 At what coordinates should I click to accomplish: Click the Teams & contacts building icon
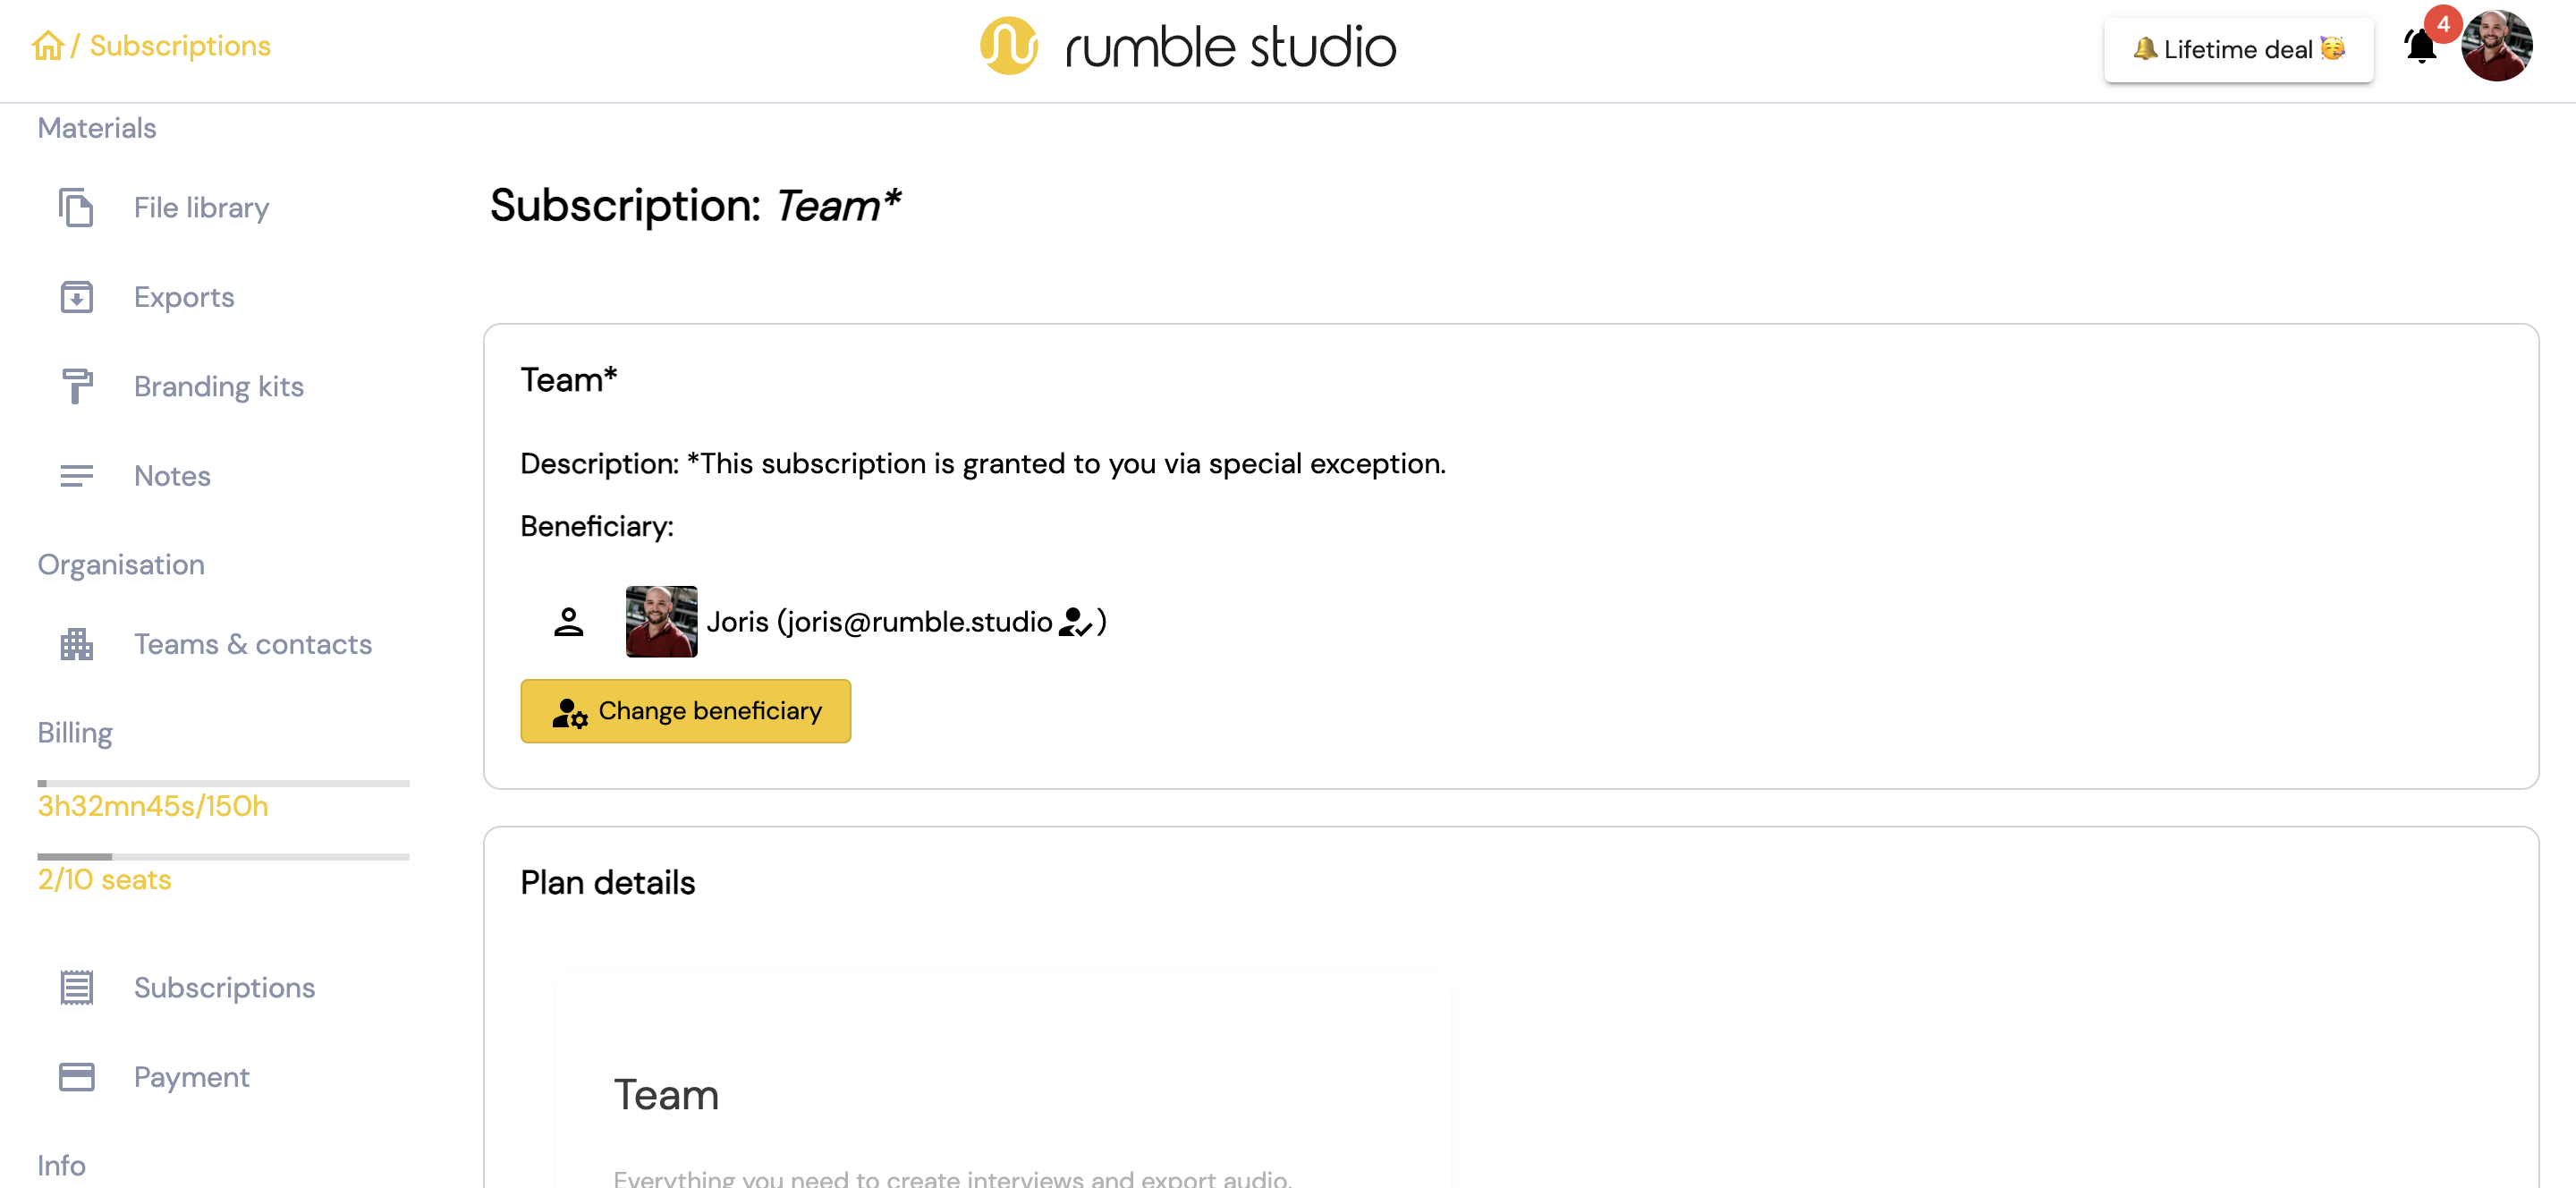coord(76,644)
